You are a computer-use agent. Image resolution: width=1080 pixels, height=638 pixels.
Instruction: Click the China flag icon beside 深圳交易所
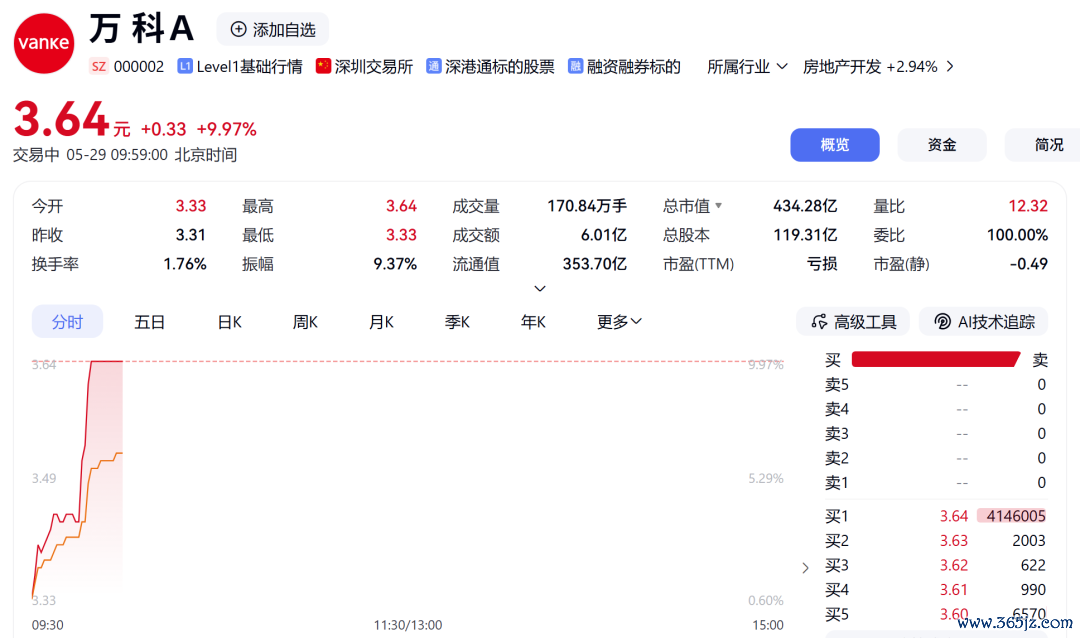[323, 66]
